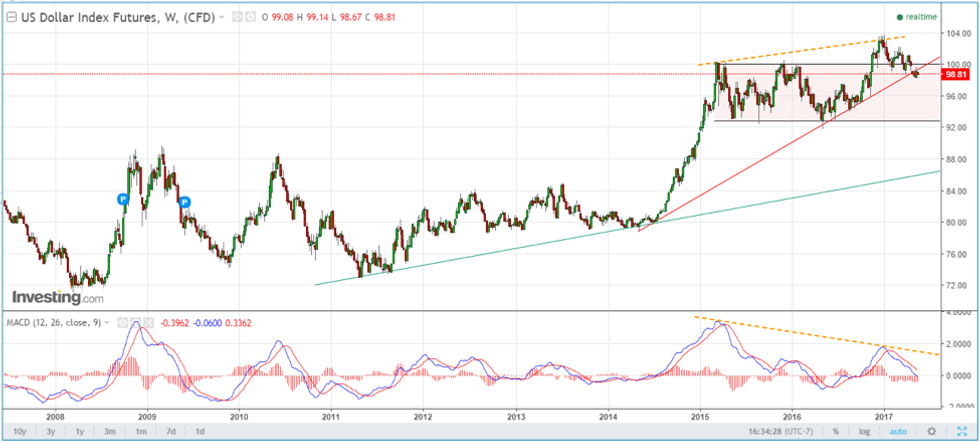
Task: Click the Investing.com logo watermark
Action: tap(57, 297)
